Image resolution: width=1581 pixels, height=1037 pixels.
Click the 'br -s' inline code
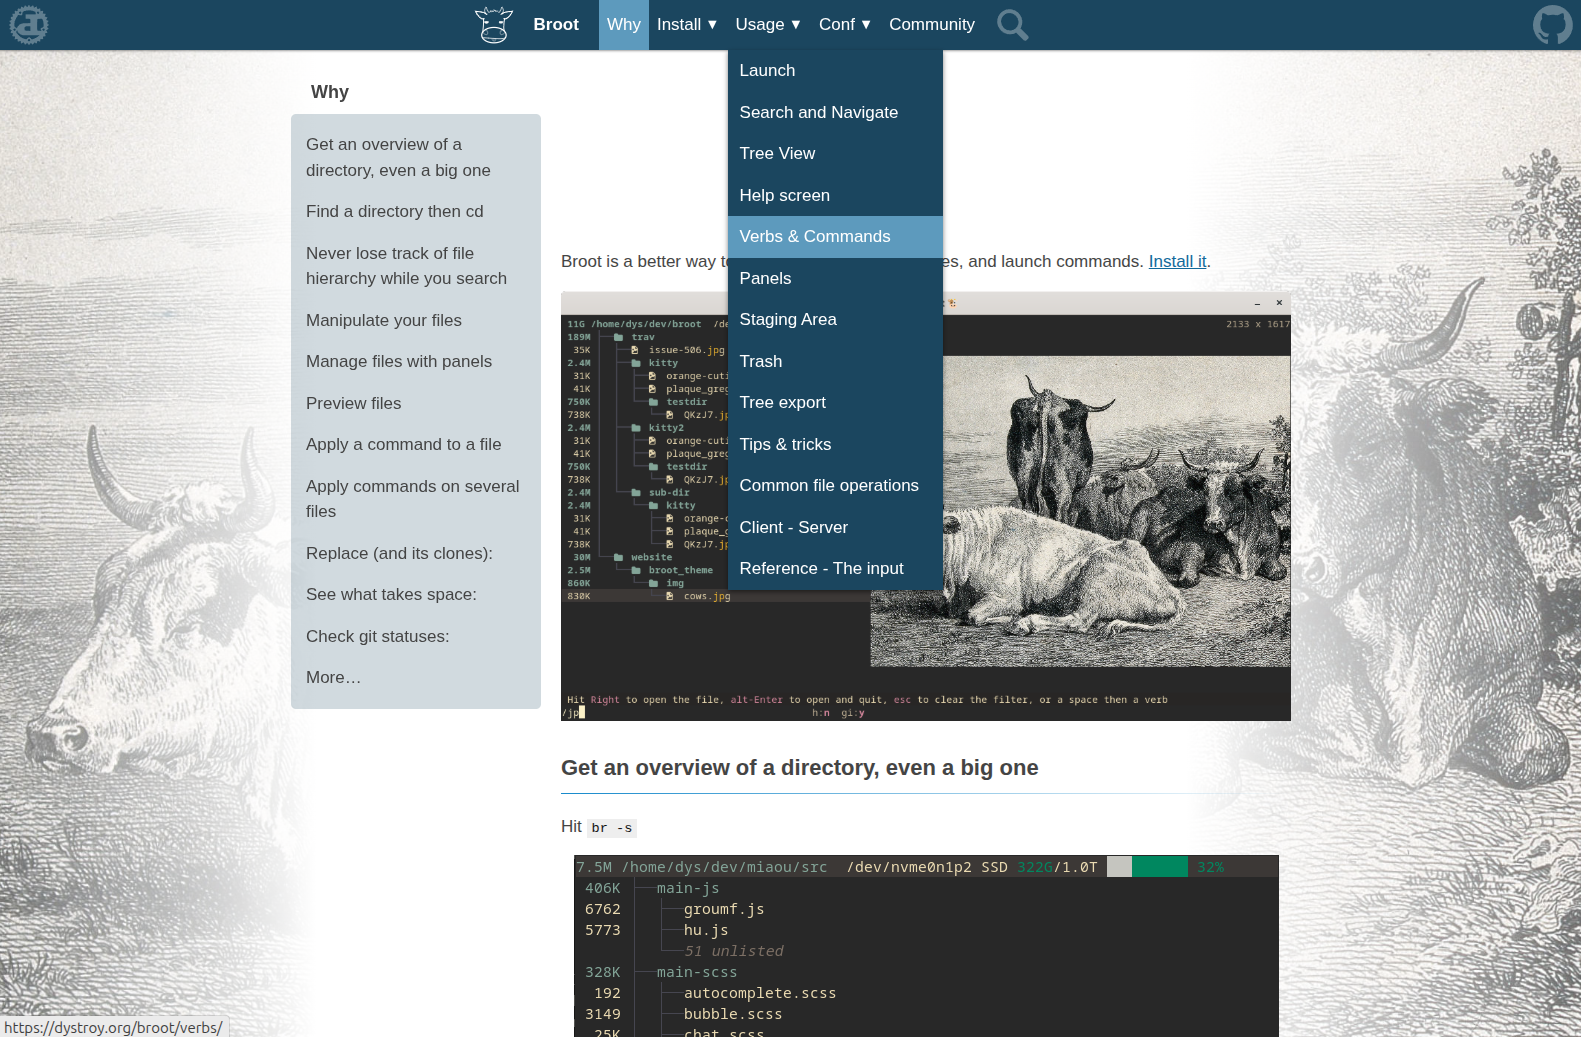tap(611, 828)
